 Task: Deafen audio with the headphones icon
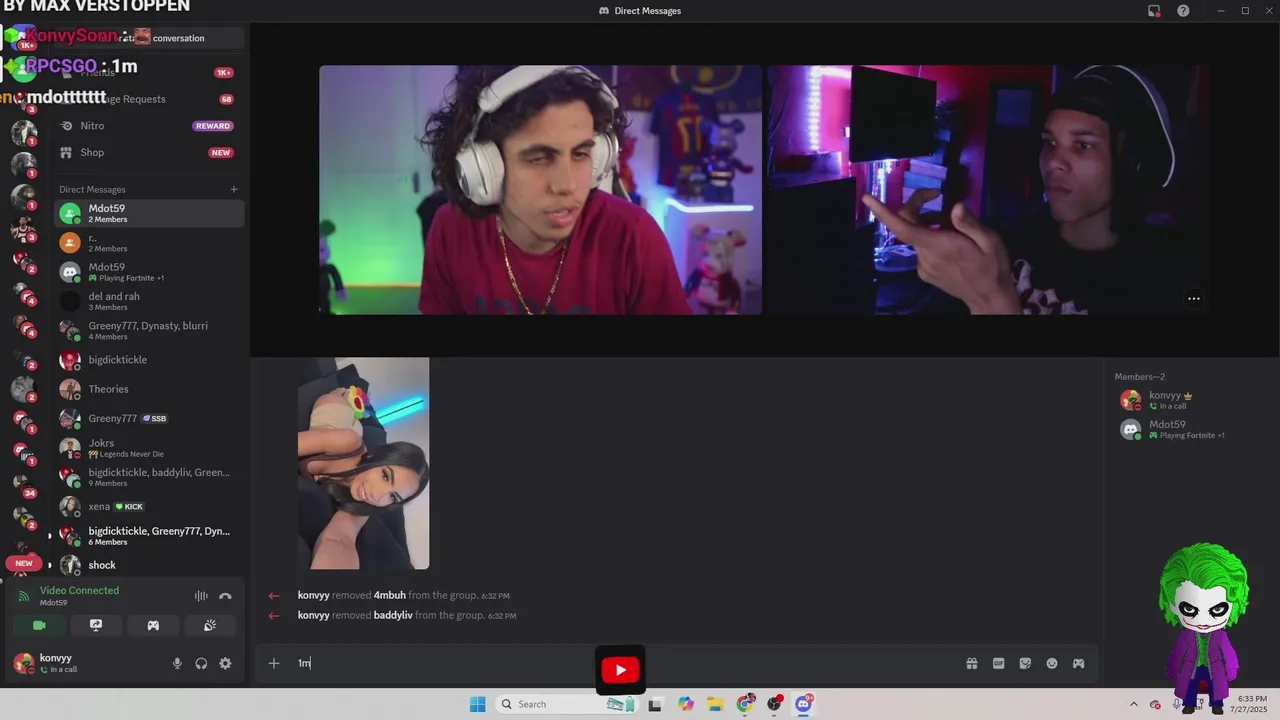pyautogui.click(x=201, y=663)
